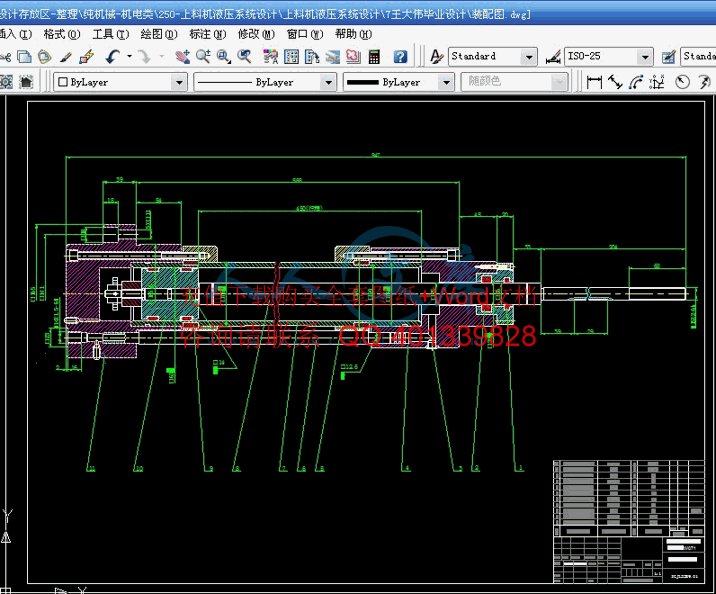This screenshot has width=716, height=594.
Task: Open the 工具 (Tools) menu
Action: pyautogui.click(x=111, y=34)
